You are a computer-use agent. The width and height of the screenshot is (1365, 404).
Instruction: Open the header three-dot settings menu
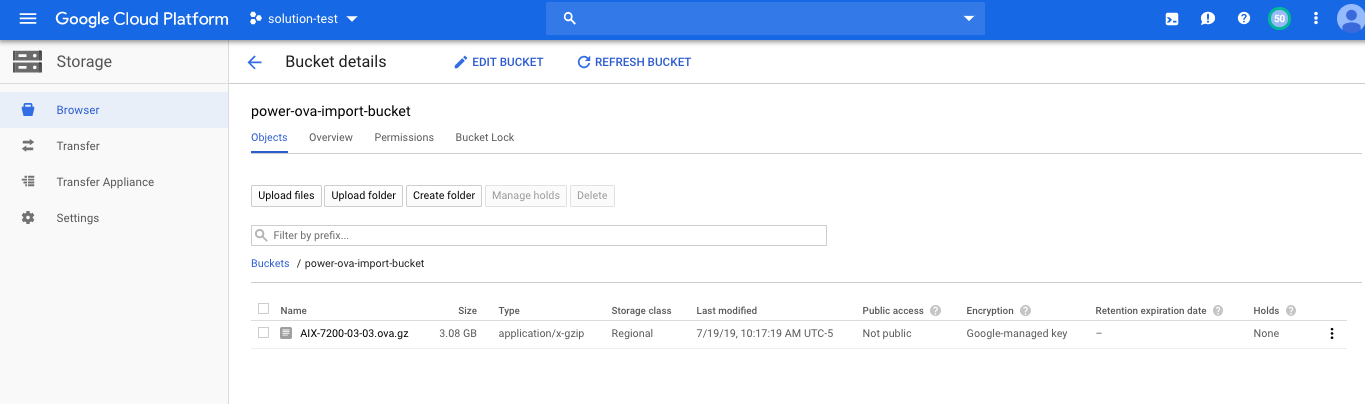point(1316,19)
